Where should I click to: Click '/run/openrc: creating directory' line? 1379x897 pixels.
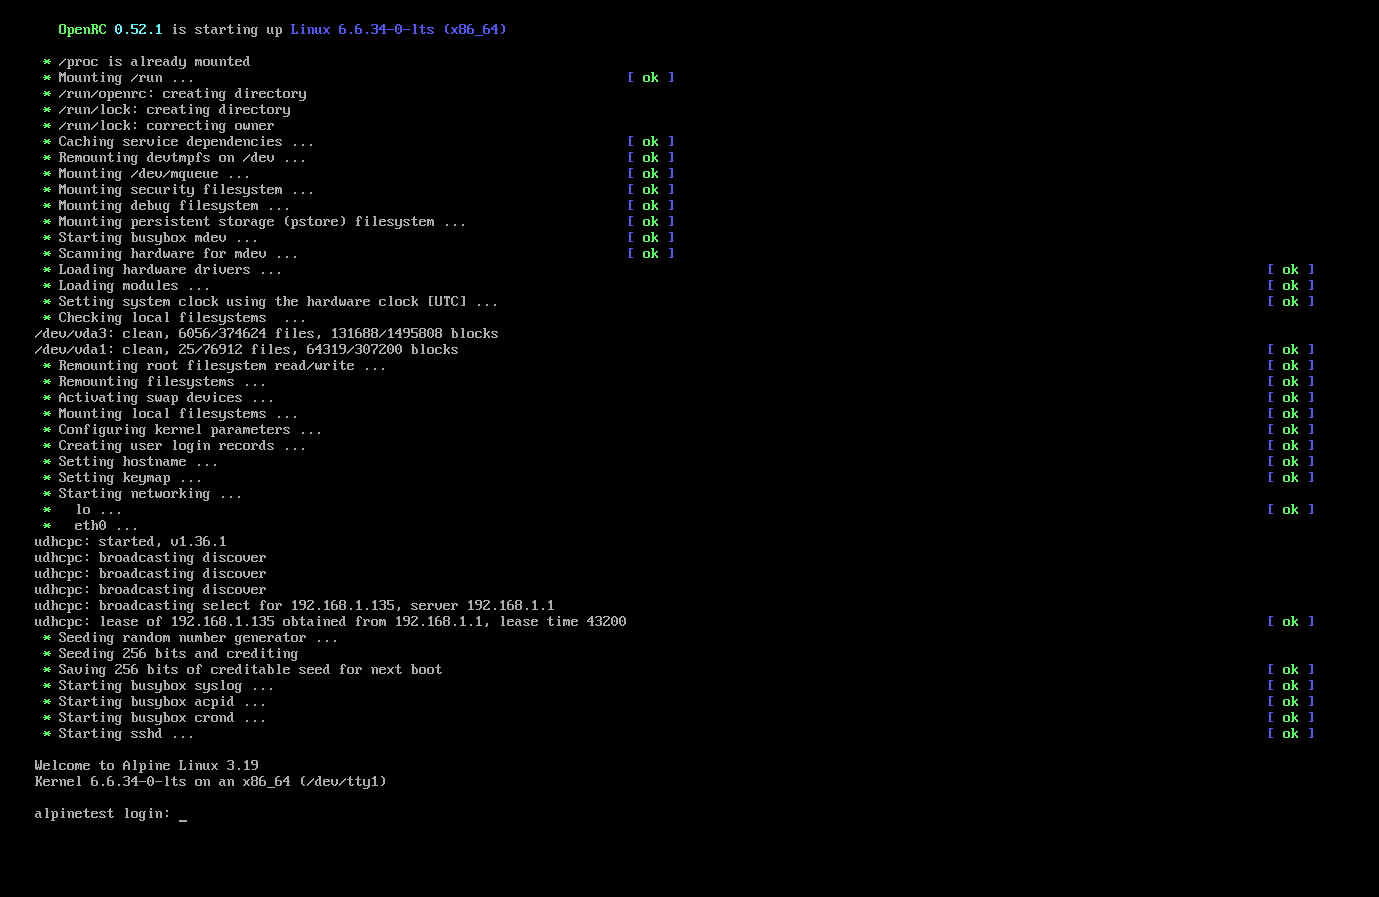[174, 94]
